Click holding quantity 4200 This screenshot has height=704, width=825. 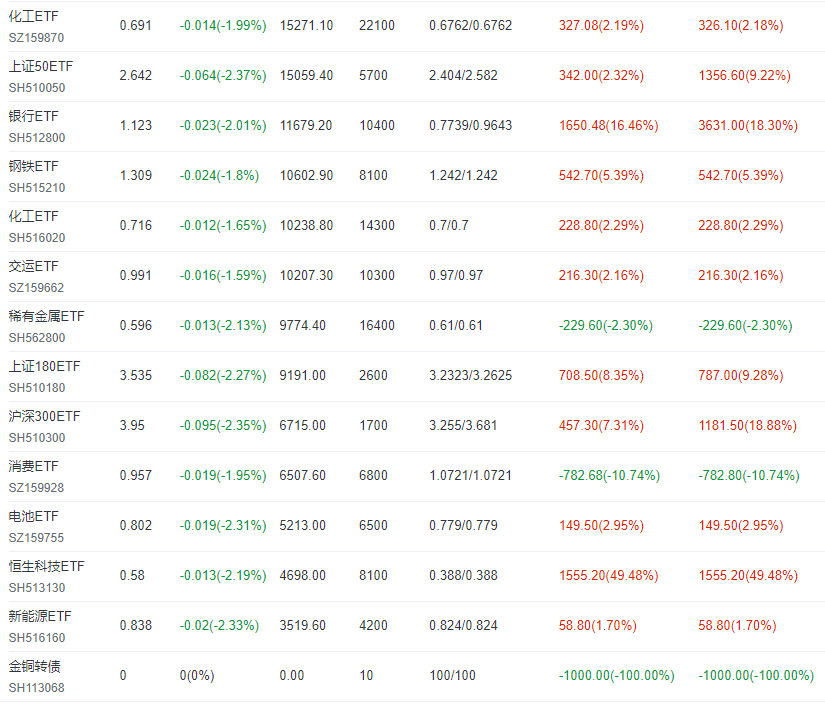373,626
